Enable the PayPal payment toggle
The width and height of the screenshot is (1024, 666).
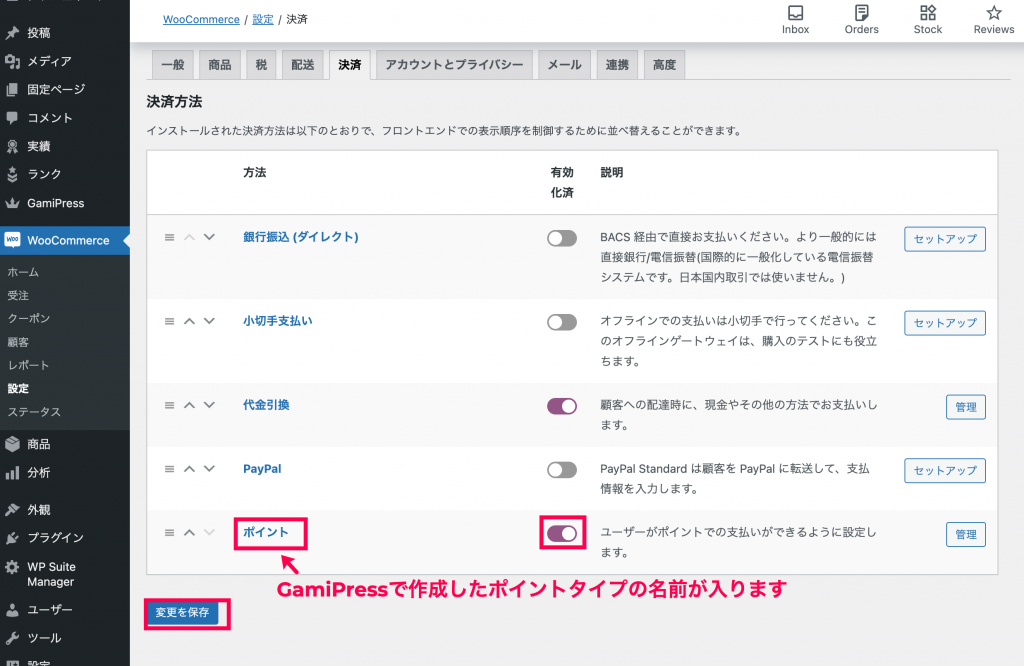(562, 469)
